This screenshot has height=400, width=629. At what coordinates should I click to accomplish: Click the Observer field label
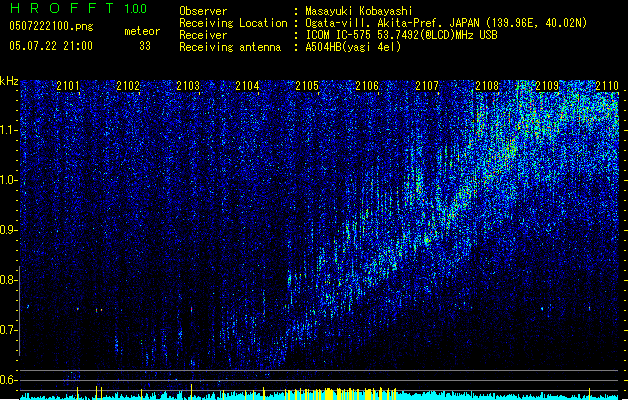click(203, 11)
